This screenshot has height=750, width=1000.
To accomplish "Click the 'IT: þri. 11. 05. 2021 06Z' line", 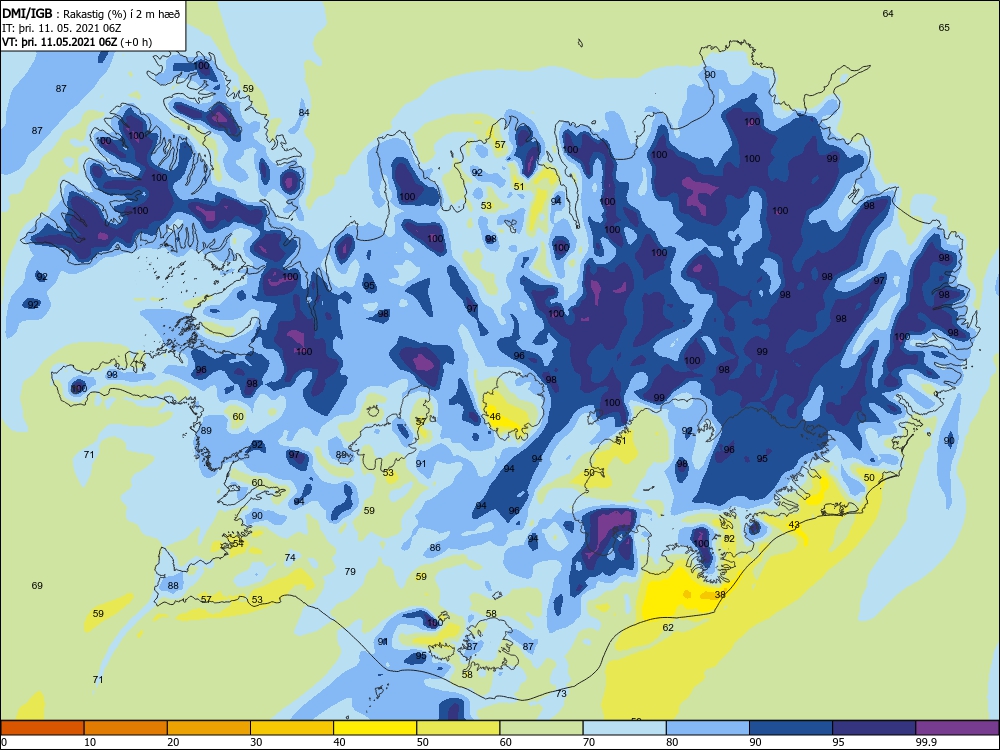I will click(x=62, y=28).
